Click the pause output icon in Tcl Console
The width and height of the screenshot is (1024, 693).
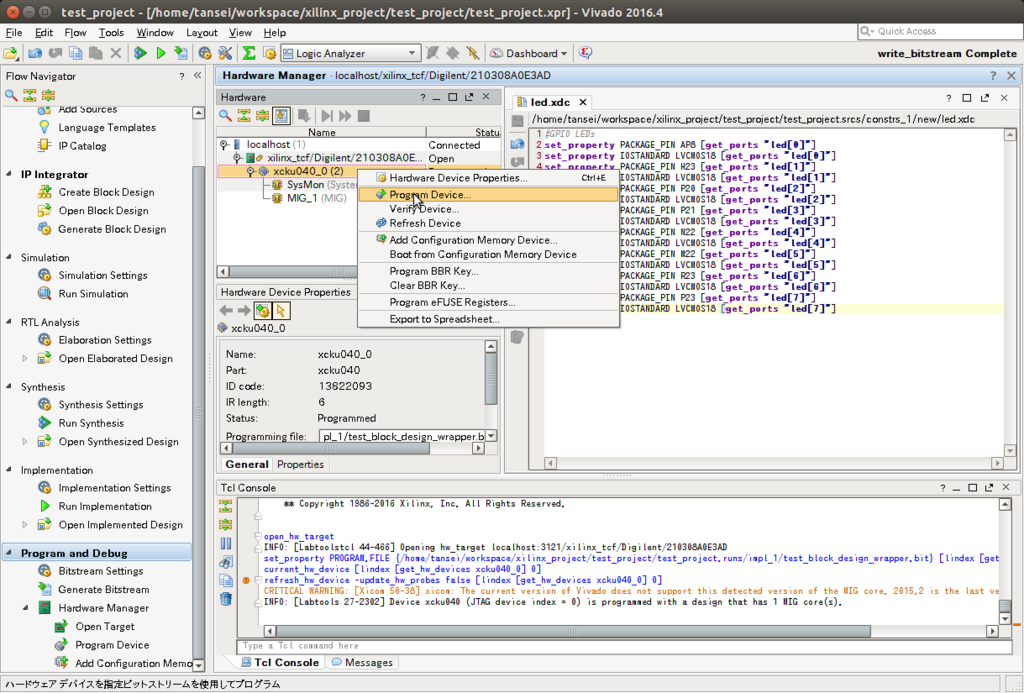click(226, 543)
